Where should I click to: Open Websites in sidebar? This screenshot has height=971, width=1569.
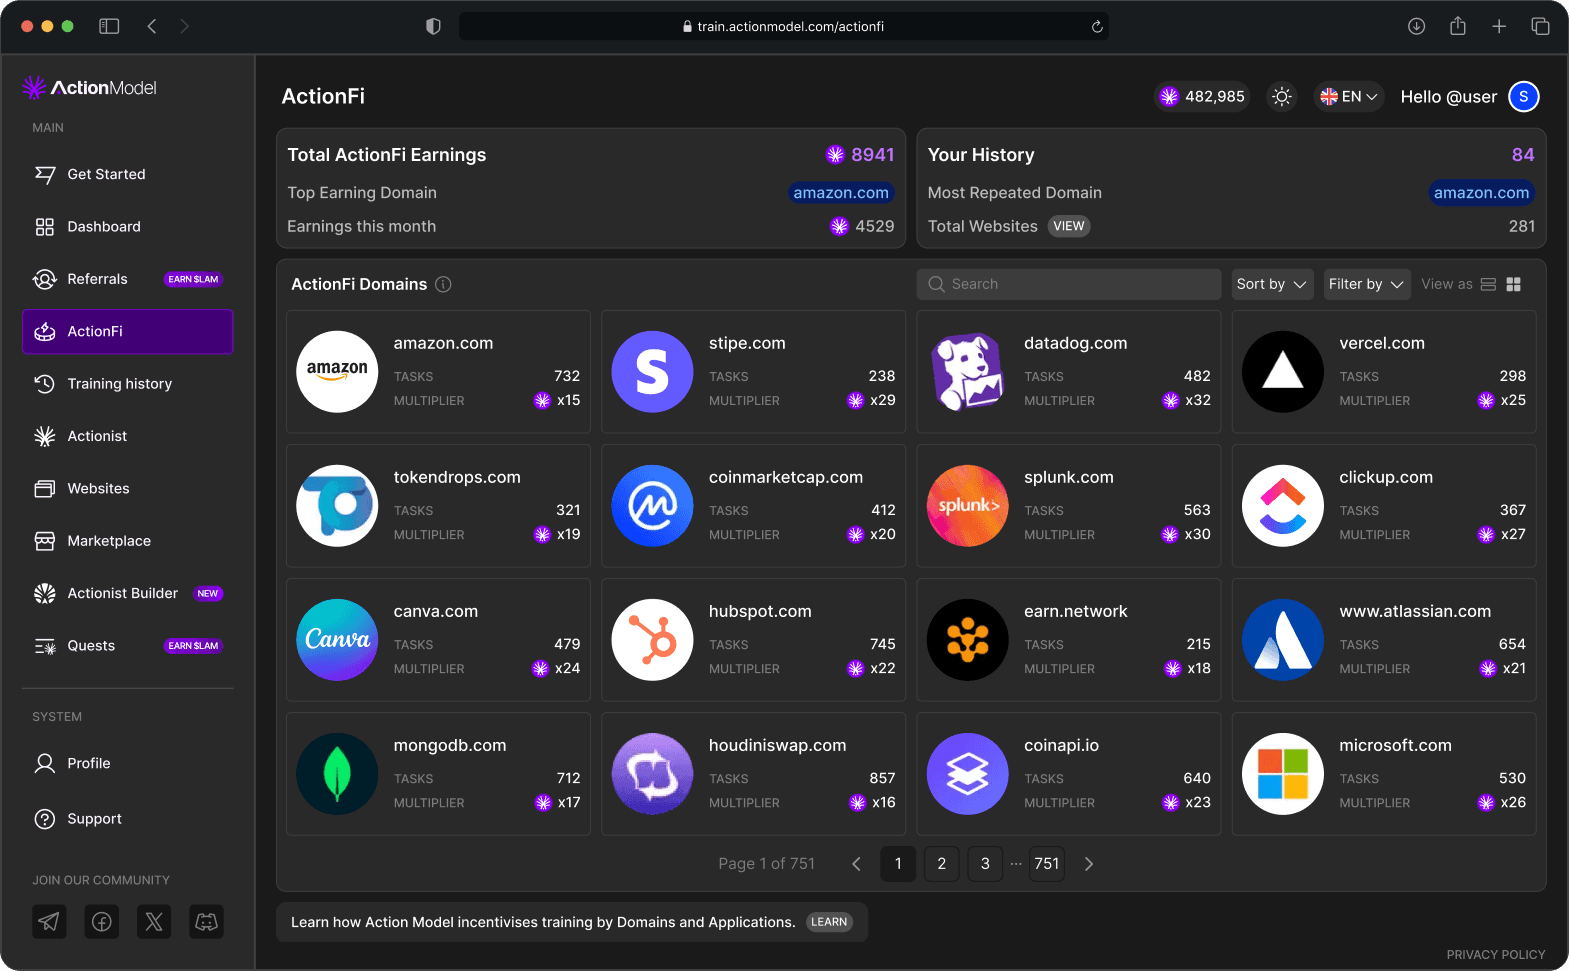[128, 489]
